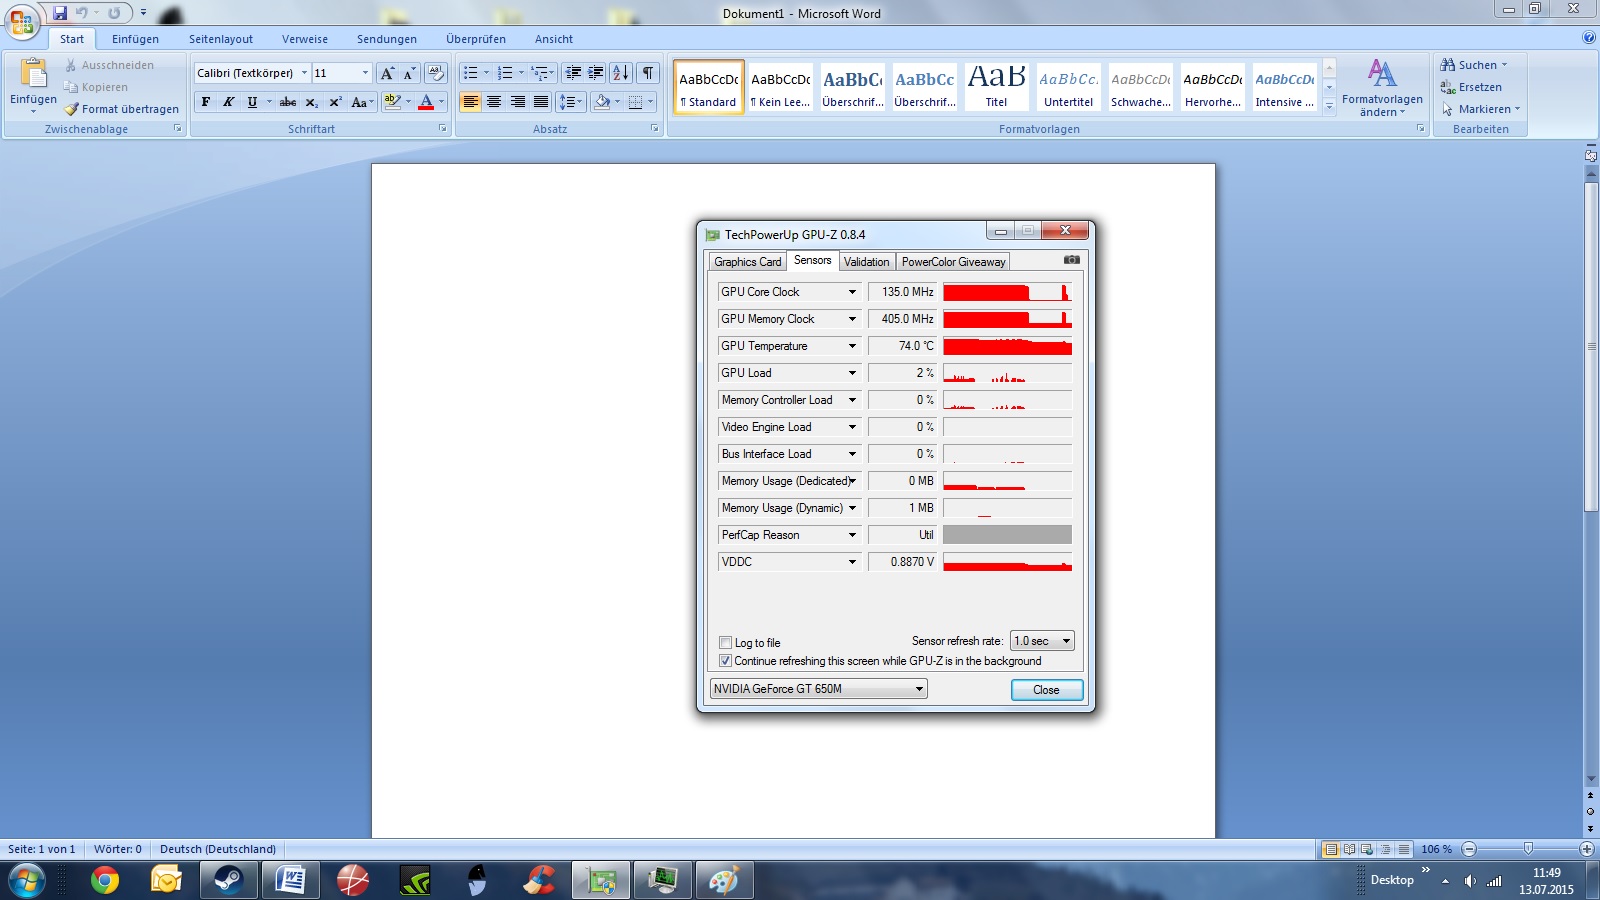Click the Deutsch (Deutschland) language indicator
This screenshot has height=900, width=1600.
(x=218, y=849)
